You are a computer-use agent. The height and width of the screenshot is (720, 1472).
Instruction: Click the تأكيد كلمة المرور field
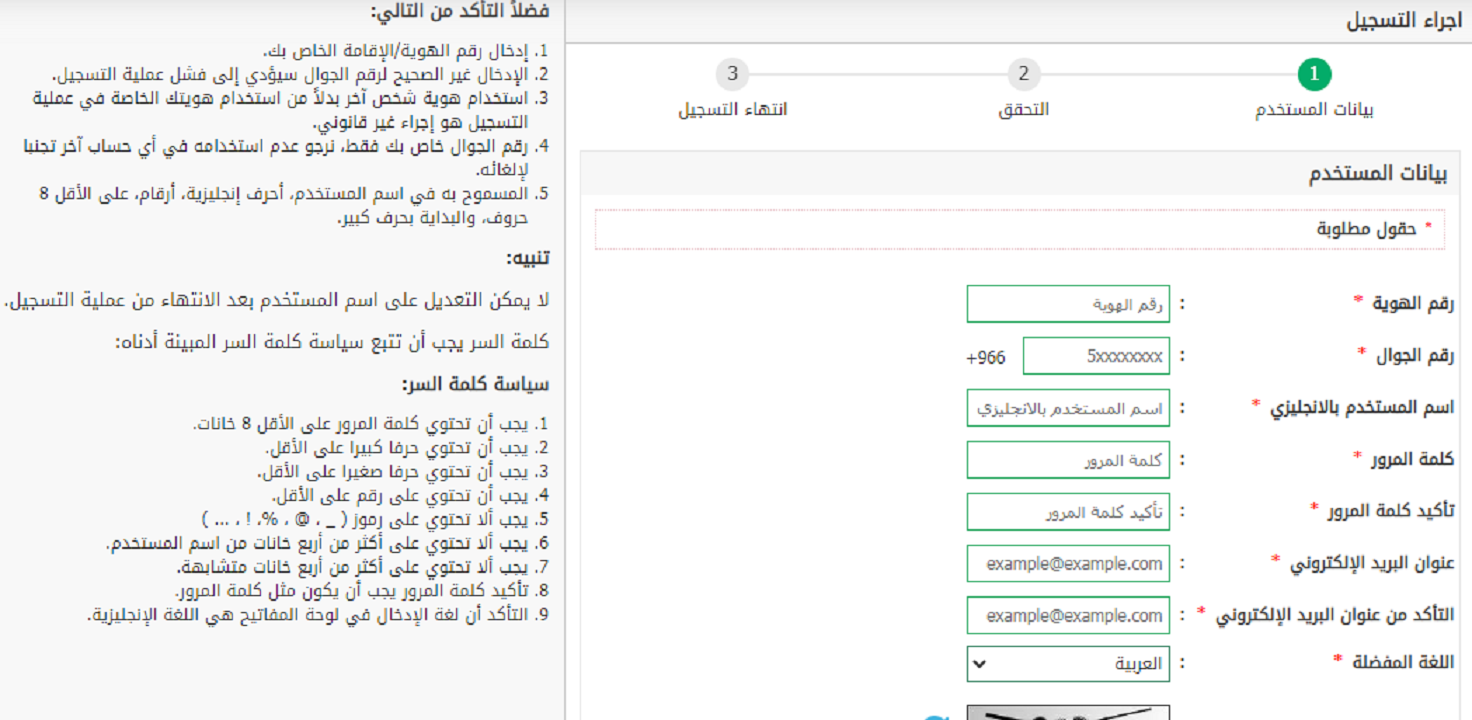(1068, 512)
